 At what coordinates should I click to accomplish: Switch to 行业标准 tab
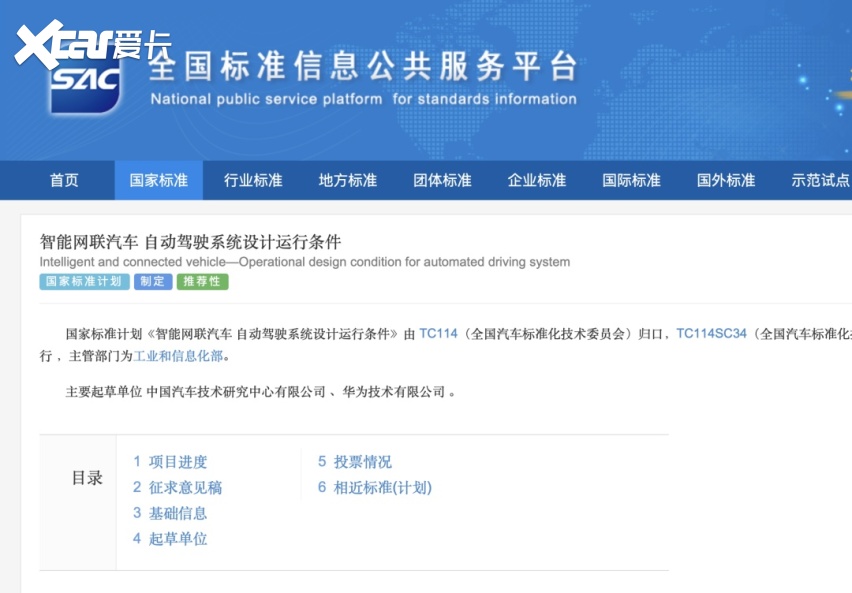click(x=253, y=180)
